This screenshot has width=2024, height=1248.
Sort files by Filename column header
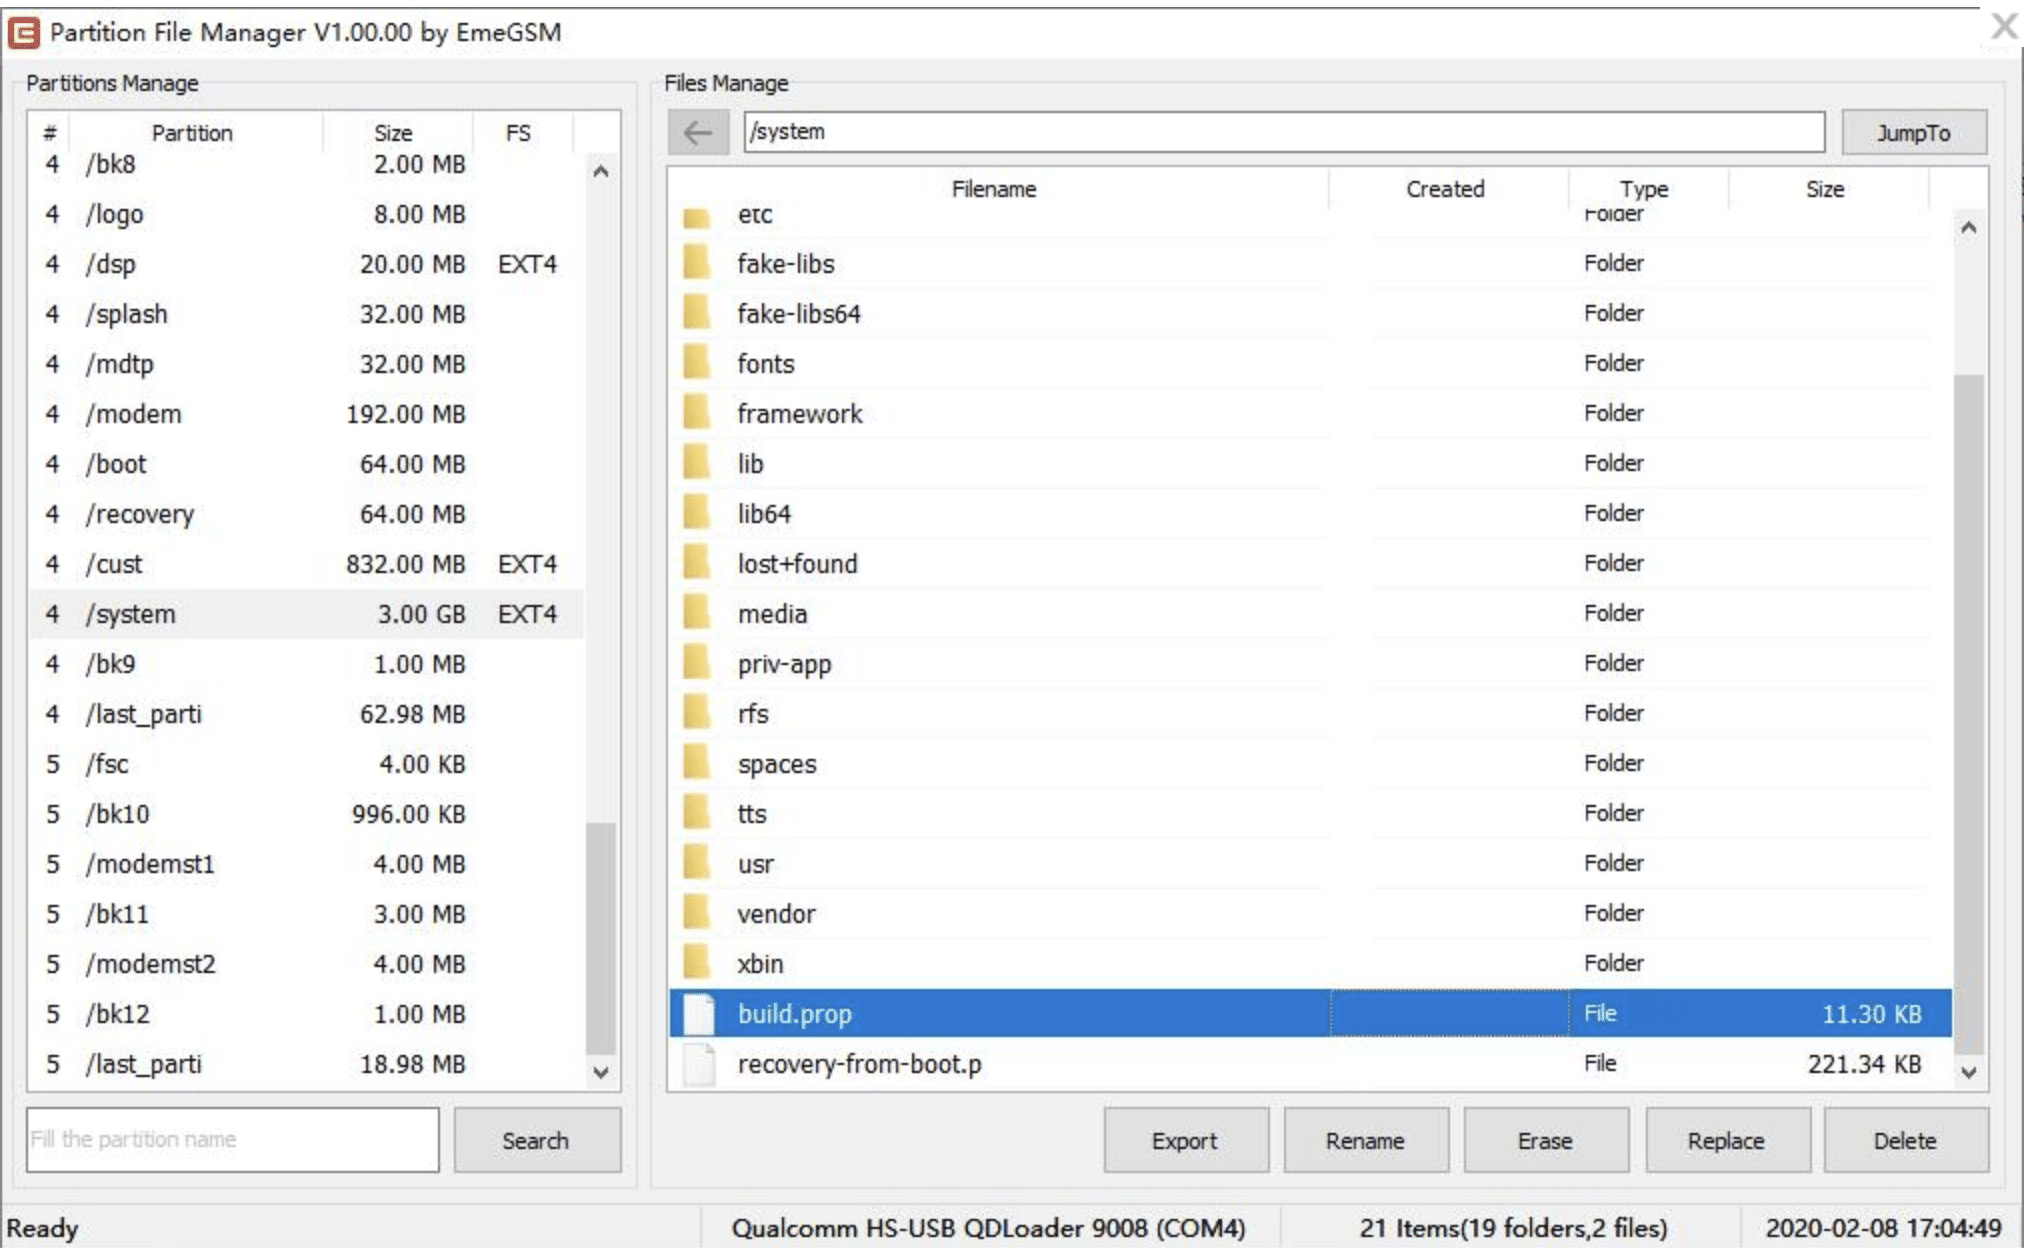[x=993, y=189]
